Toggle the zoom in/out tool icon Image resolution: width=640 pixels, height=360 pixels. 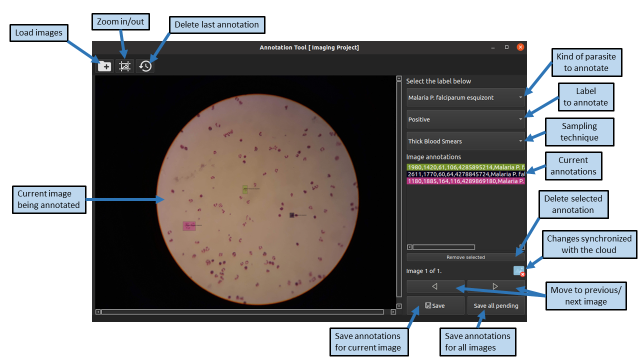124,66
